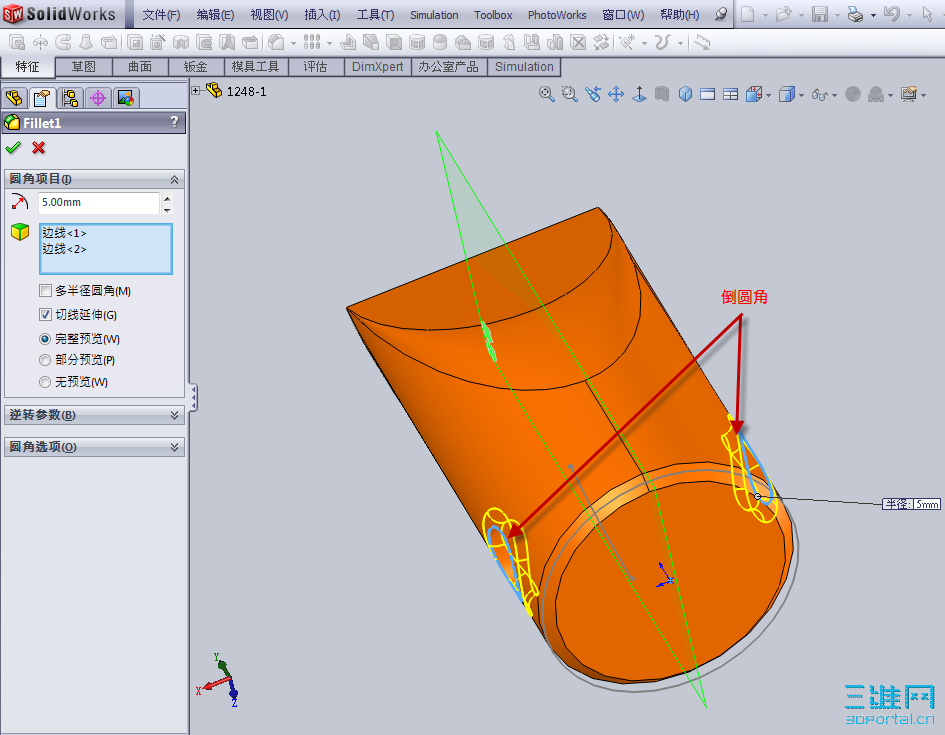
Task: Switch to the DimXpert tab
Action: (x=378, y=67)
